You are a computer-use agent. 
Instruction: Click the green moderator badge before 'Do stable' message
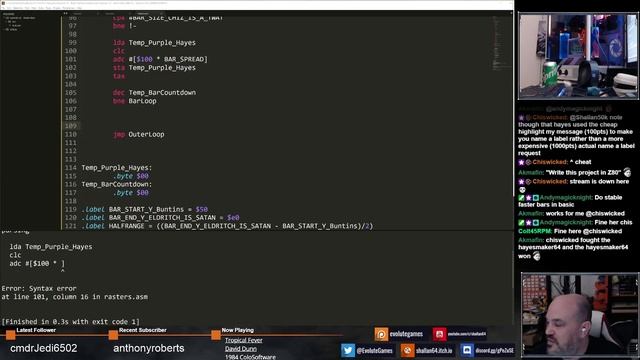(521, 198)
